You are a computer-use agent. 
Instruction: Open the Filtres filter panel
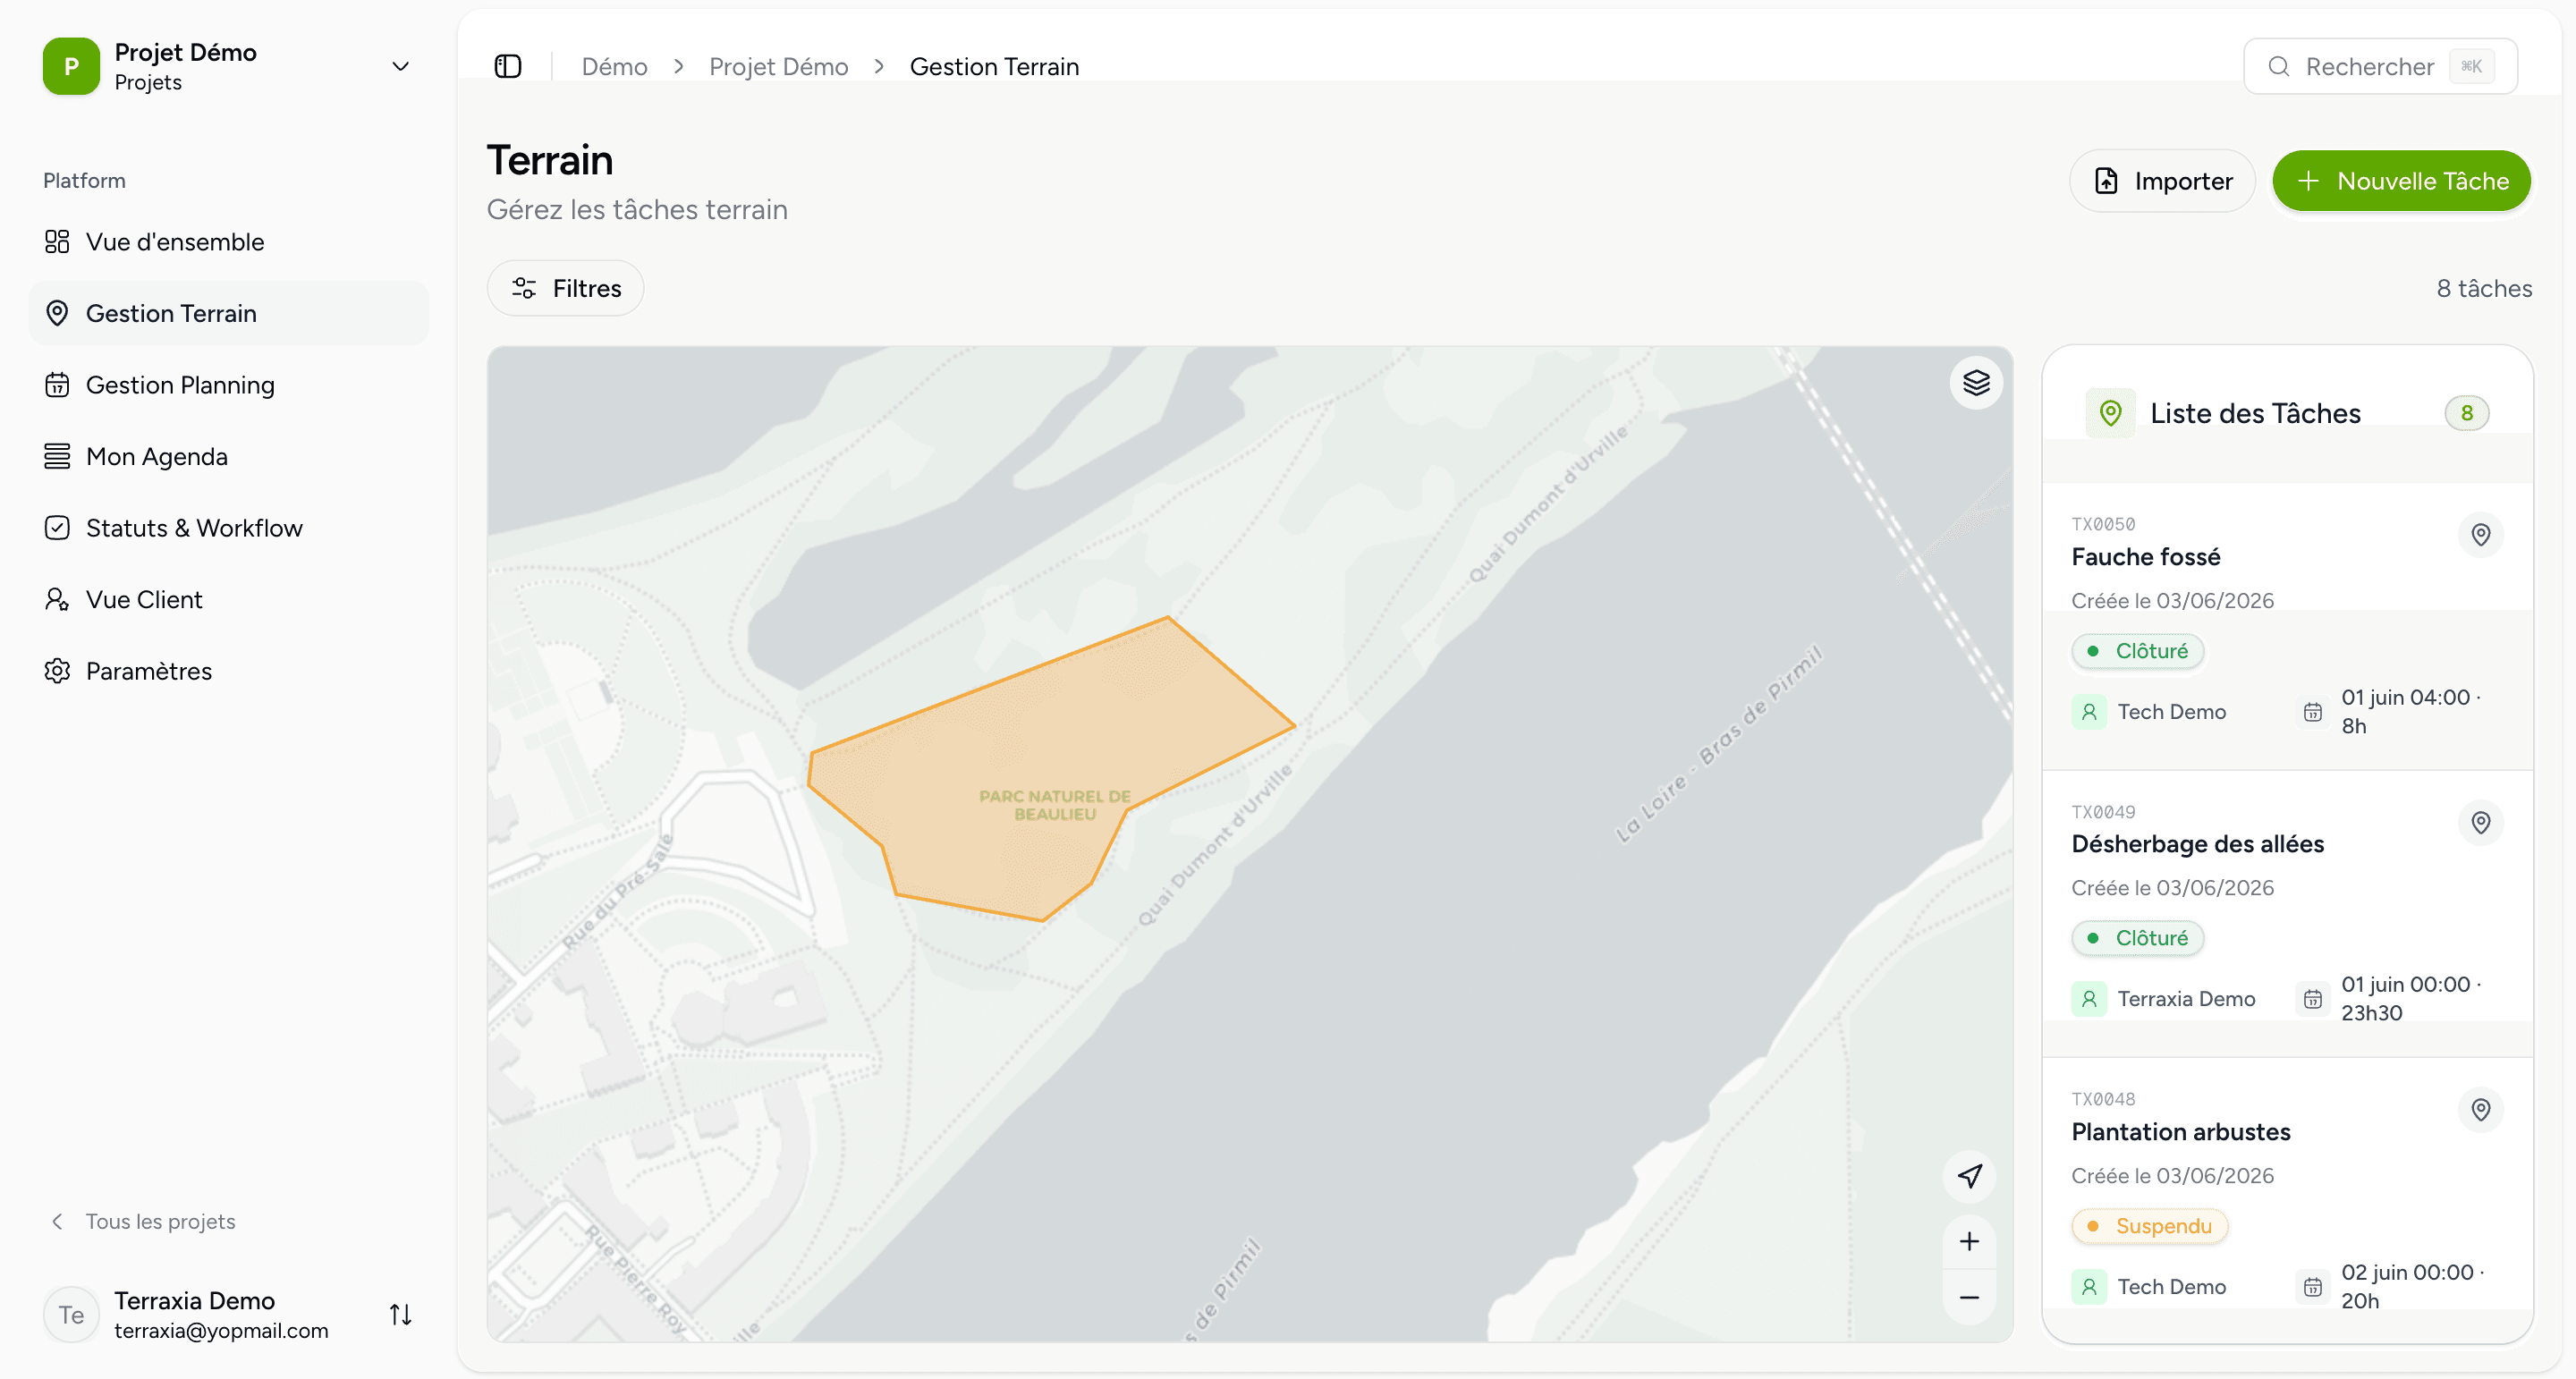coord(565,288)
